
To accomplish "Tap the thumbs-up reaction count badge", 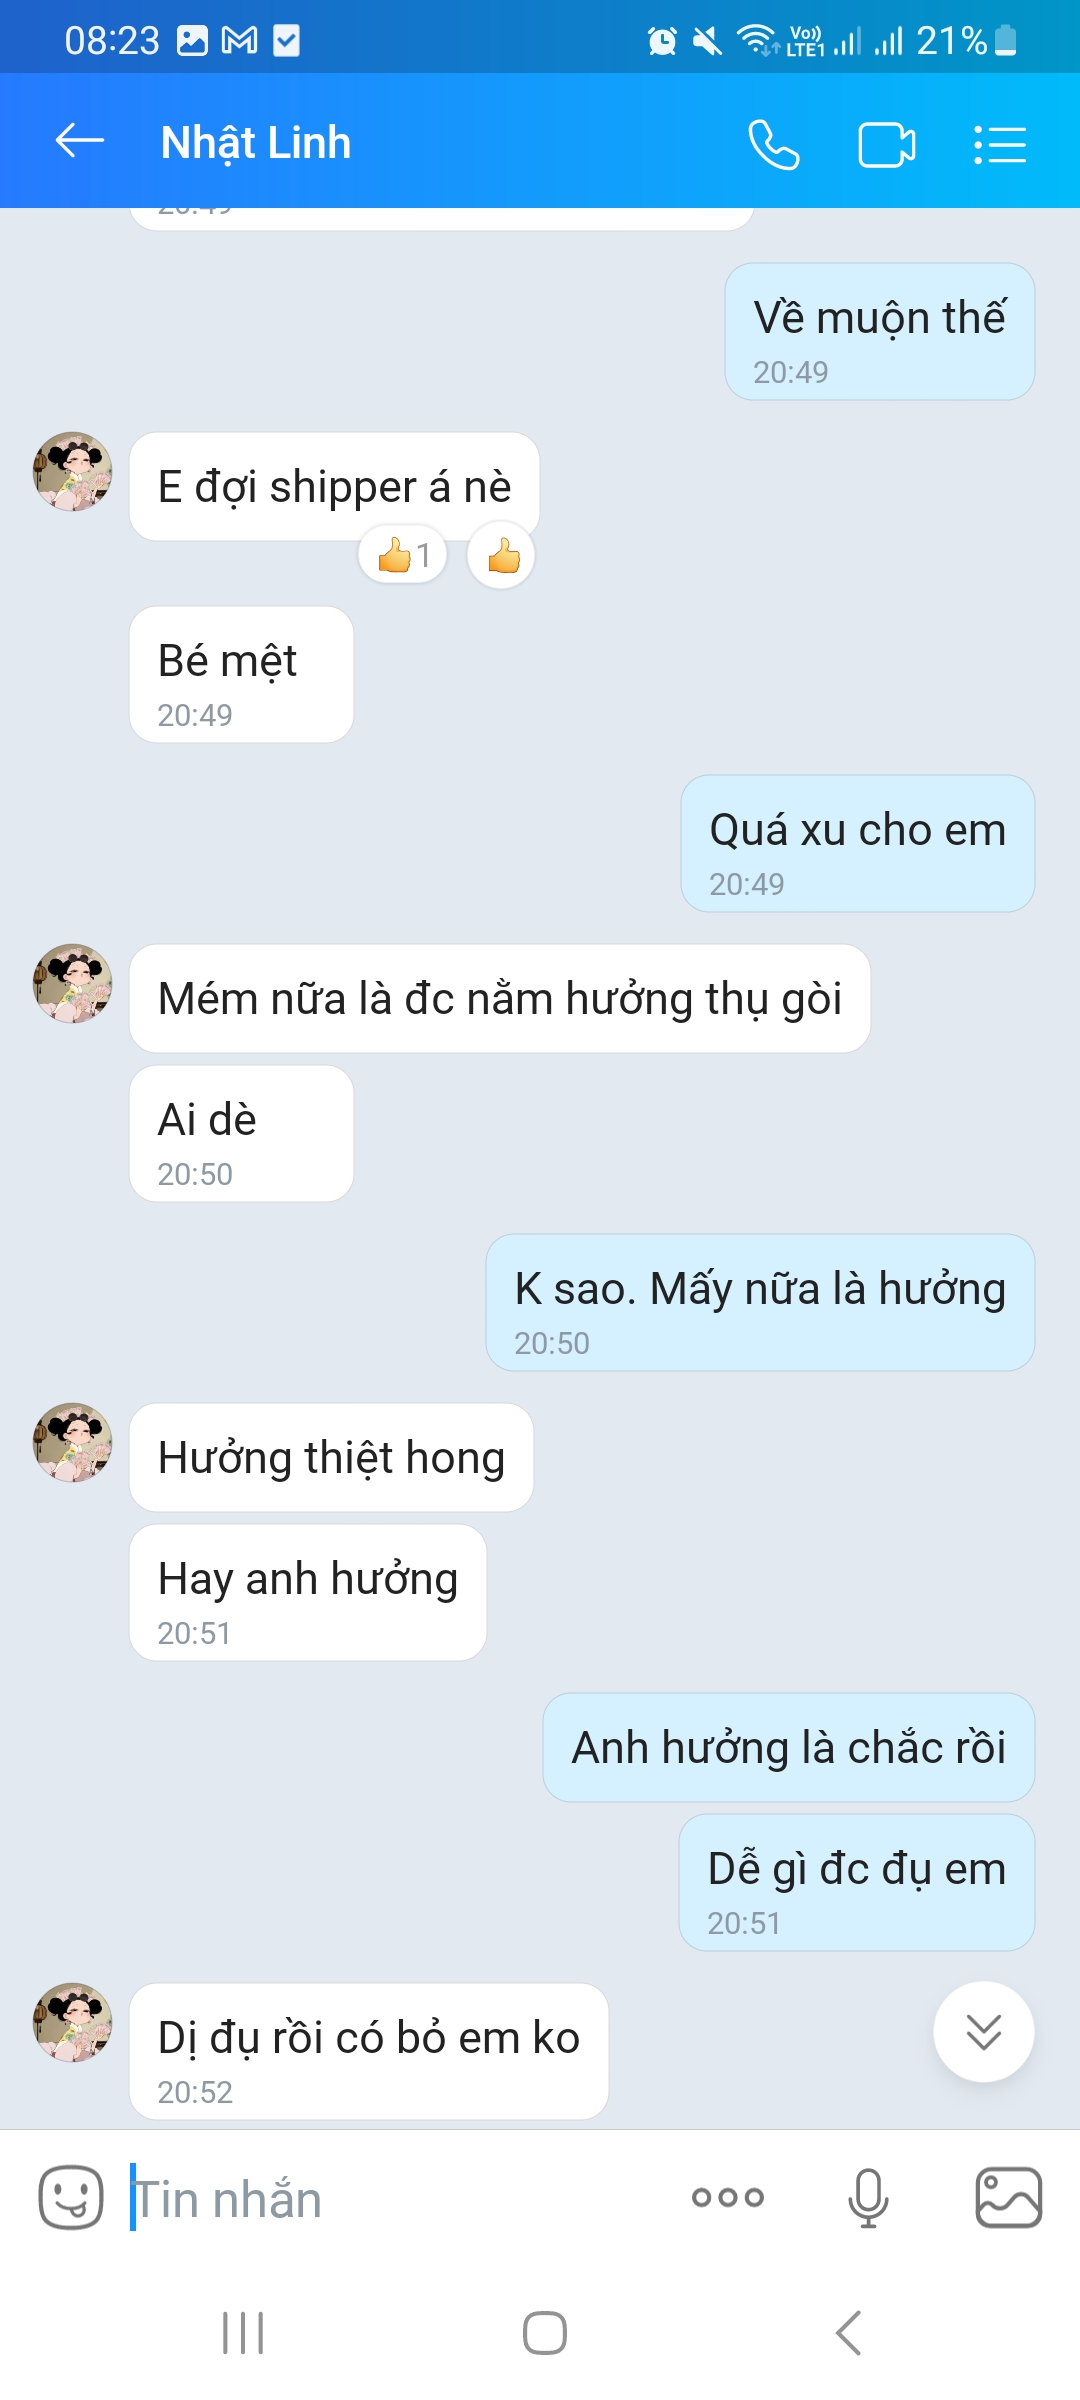I will coord(403,555).
